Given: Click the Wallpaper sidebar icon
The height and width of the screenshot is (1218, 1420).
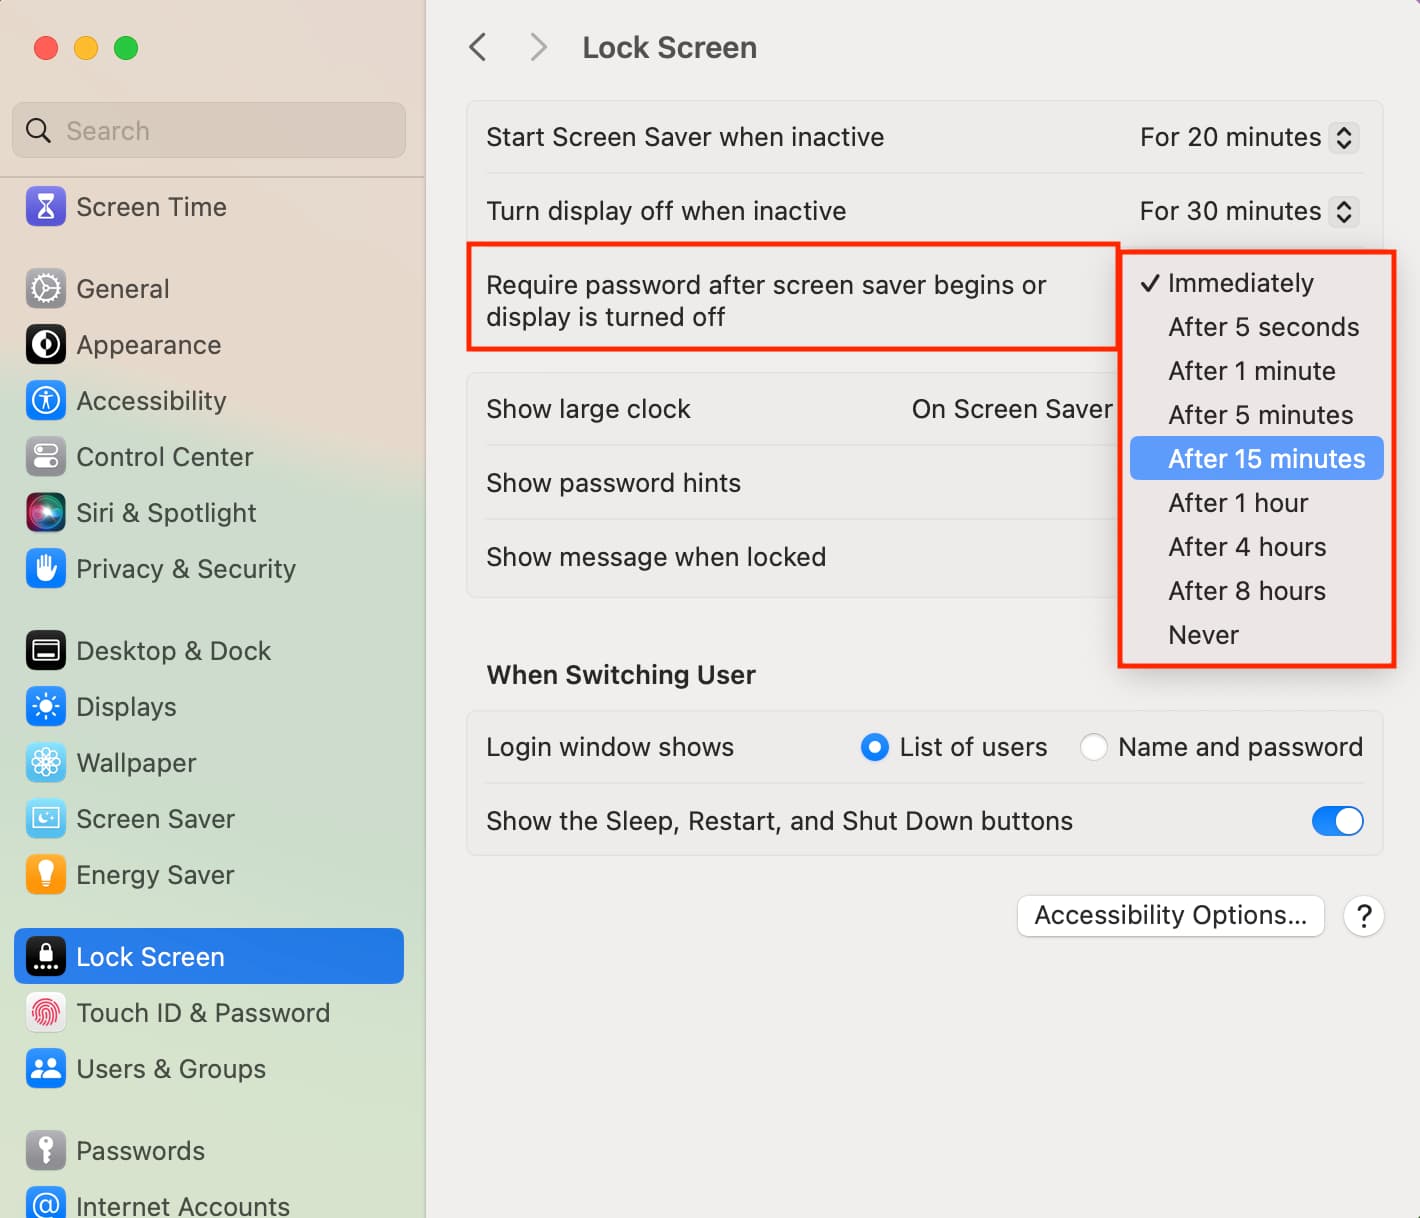Looking at the screenshot, I should pyautogui.click(x=46, y=763).
